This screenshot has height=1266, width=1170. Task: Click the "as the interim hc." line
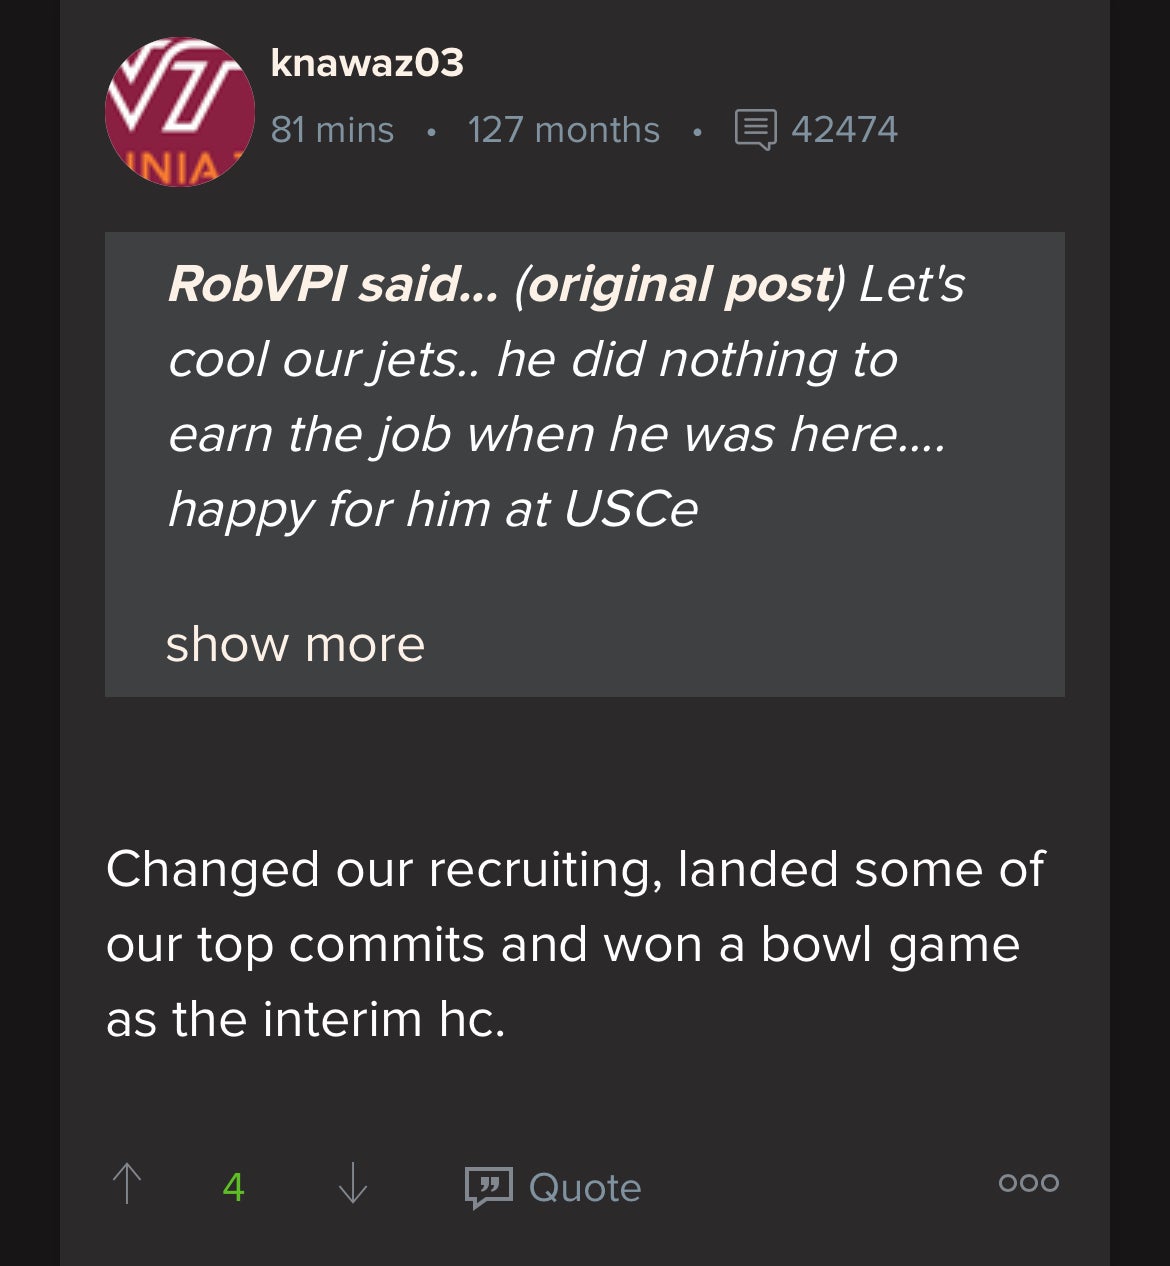(306, 1020)
